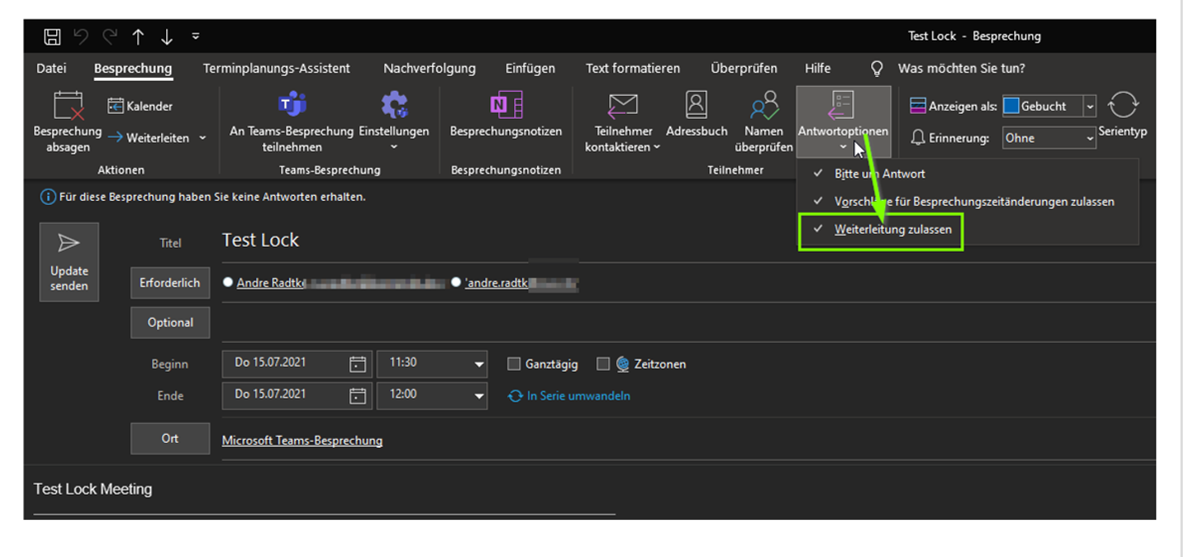Open the Quick Access Toolbar customize arrow
This screenshot has width=1183, height=557.
[195, 35]
